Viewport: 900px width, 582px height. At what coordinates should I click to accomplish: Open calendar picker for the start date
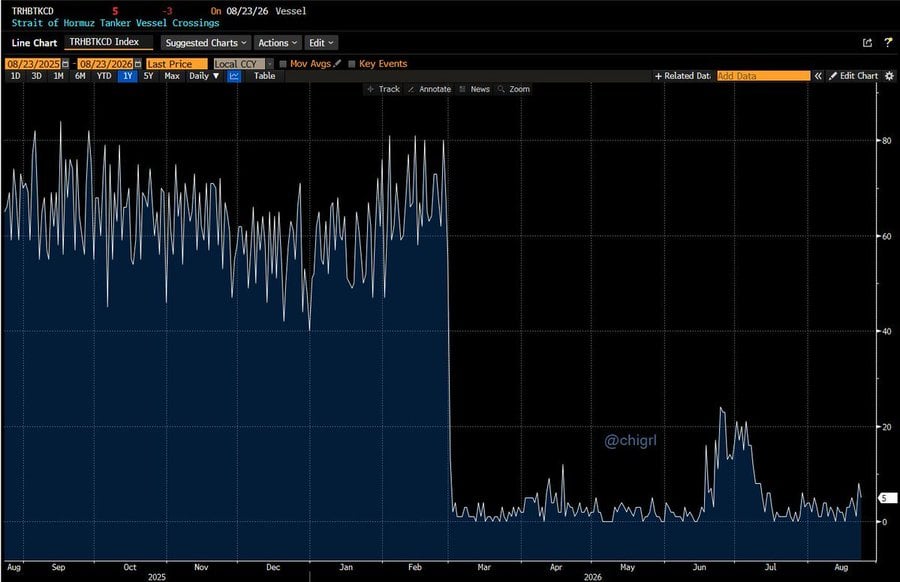[65, 64]
